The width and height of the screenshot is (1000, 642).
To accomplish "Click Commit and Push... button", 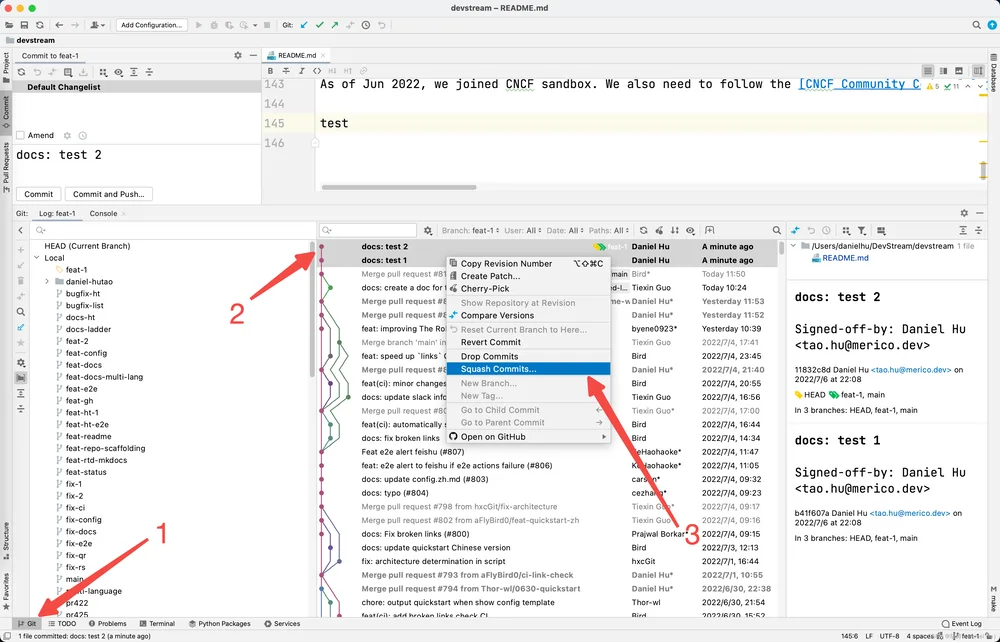I will pos(108,194).
